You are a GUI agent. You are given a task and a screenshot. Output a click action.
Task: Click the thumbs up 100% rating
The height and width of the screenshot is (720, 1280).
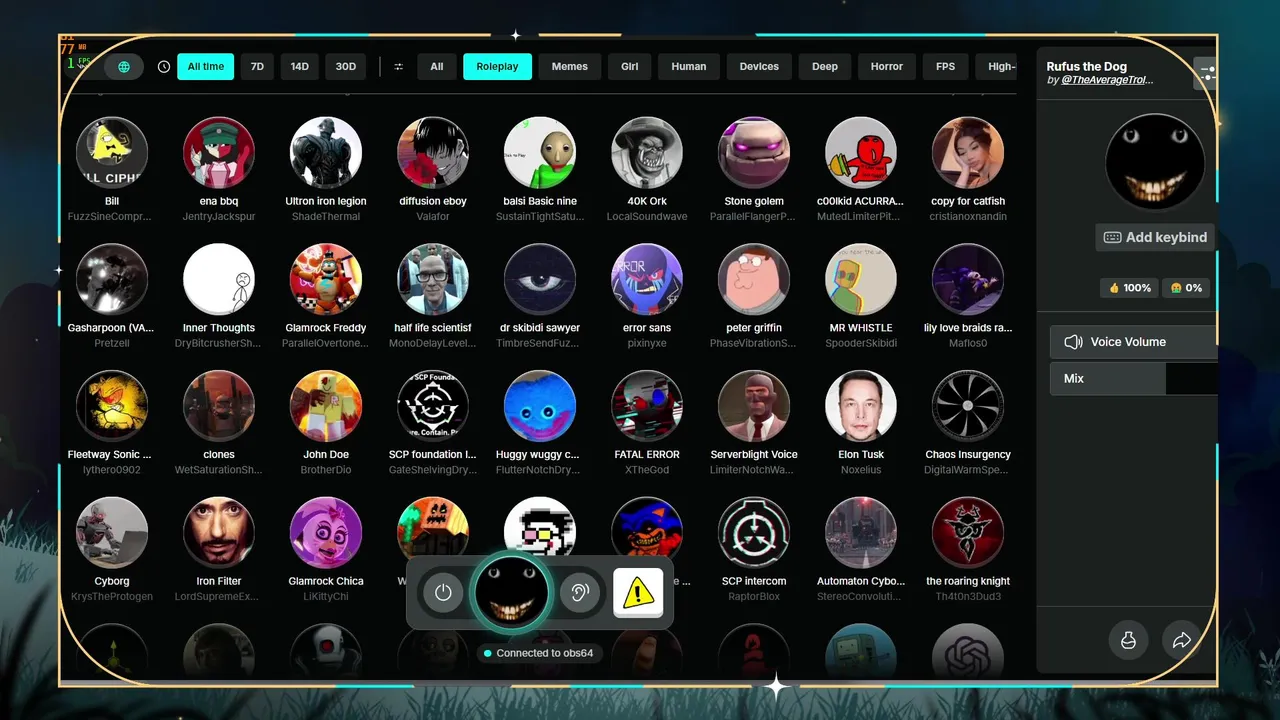click(x=1129, y=288)
